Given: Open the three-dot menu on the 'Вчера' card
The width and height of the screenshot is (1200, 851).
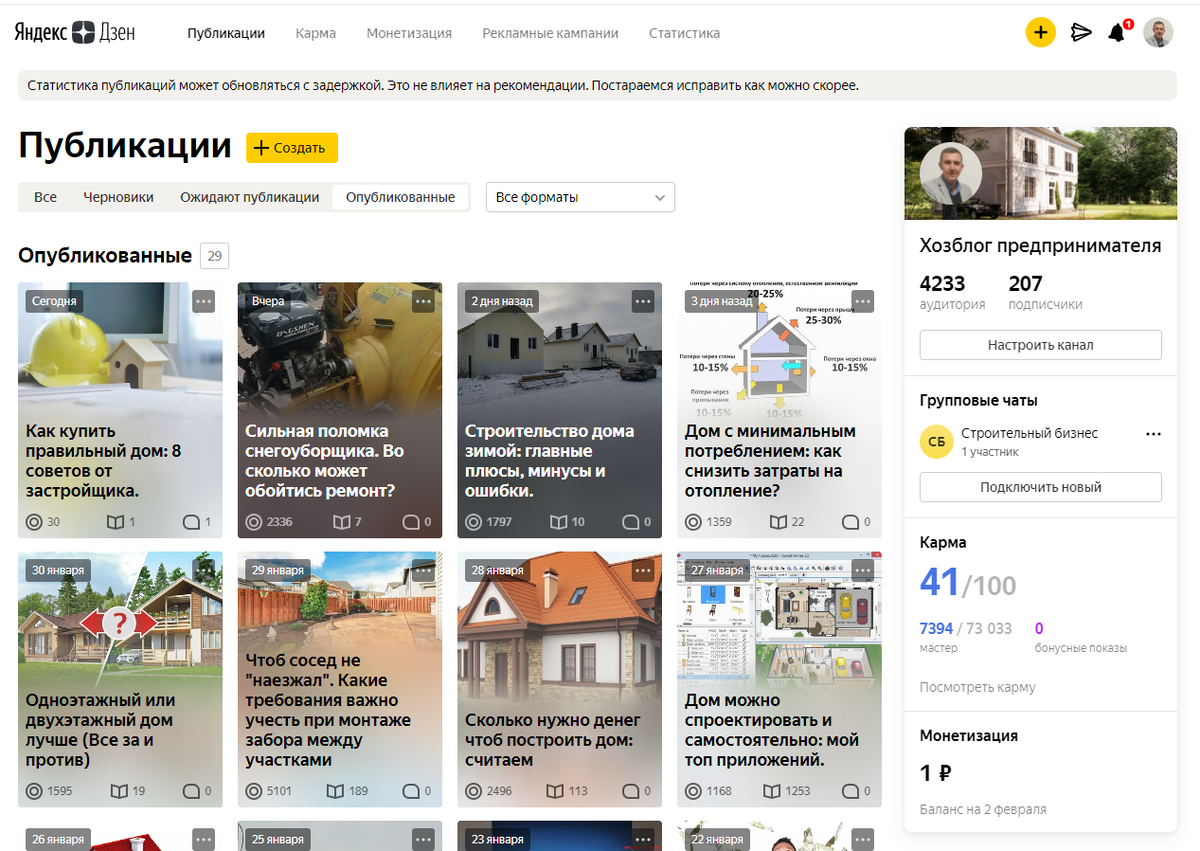Looking at the screenshot, I should [x=423, y=301].
